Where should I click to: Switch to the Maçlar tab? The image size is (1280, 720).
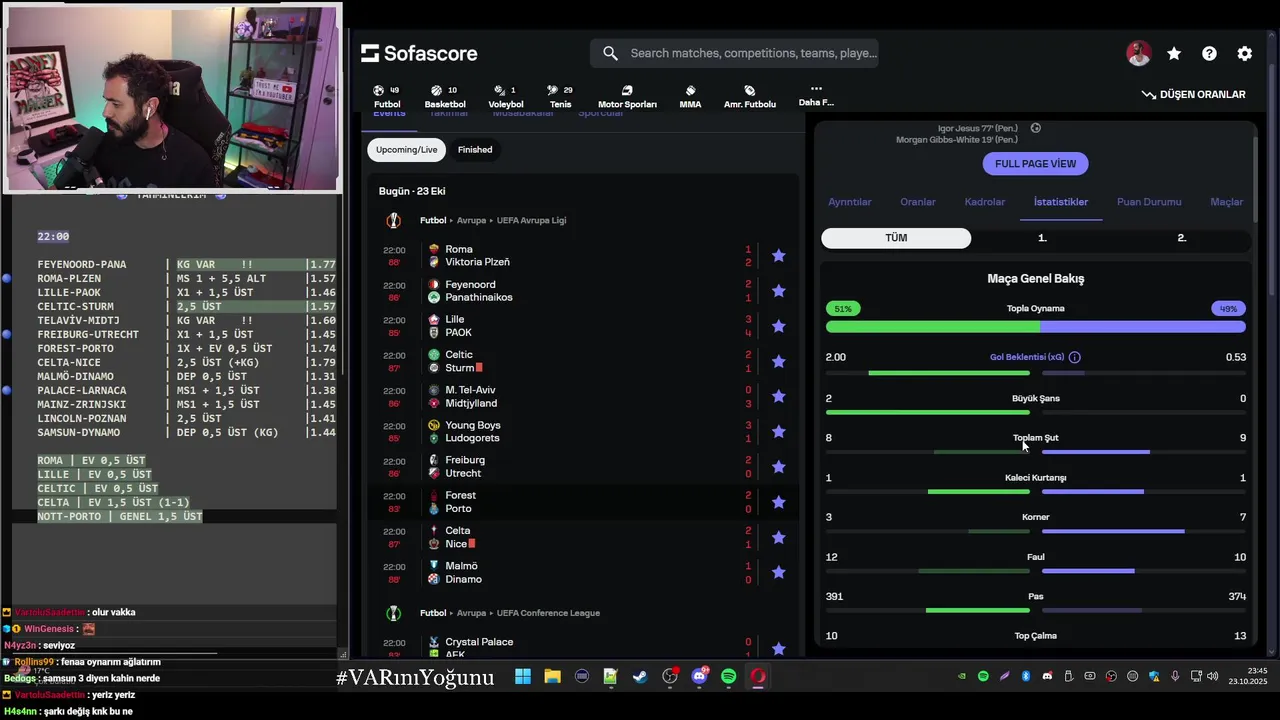point(1227,202)
